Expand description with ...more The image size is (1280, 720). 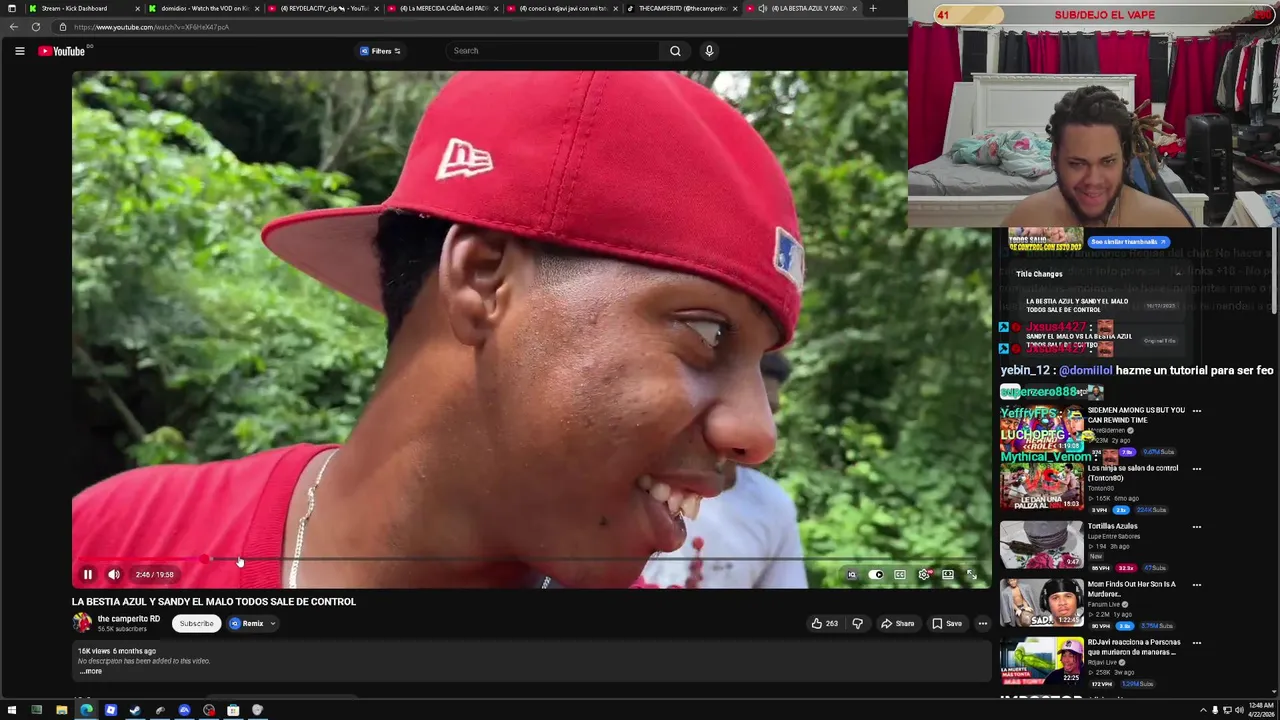[x=91, y=671]
